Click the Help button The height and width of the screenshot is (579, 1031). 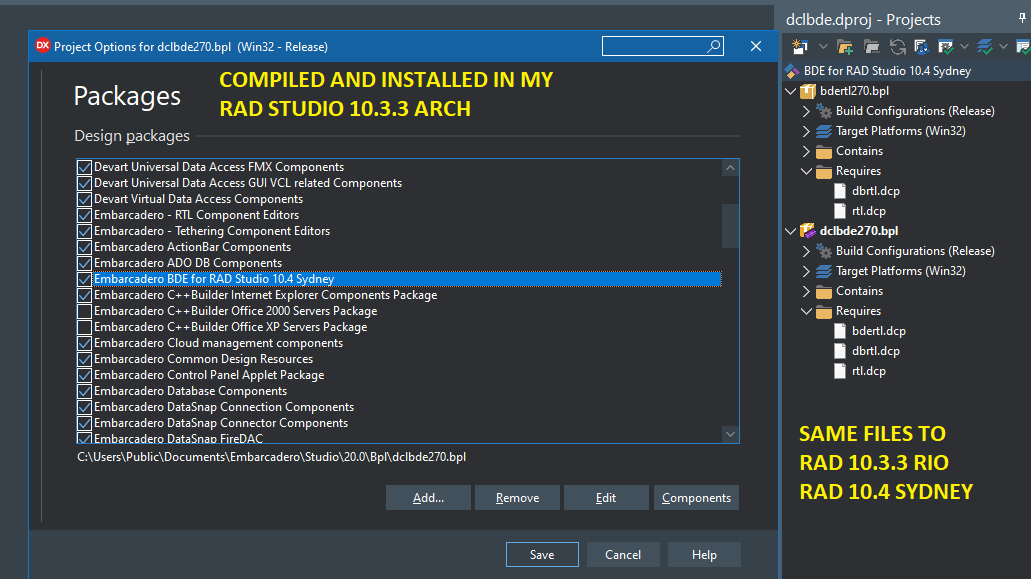[704, 555]
